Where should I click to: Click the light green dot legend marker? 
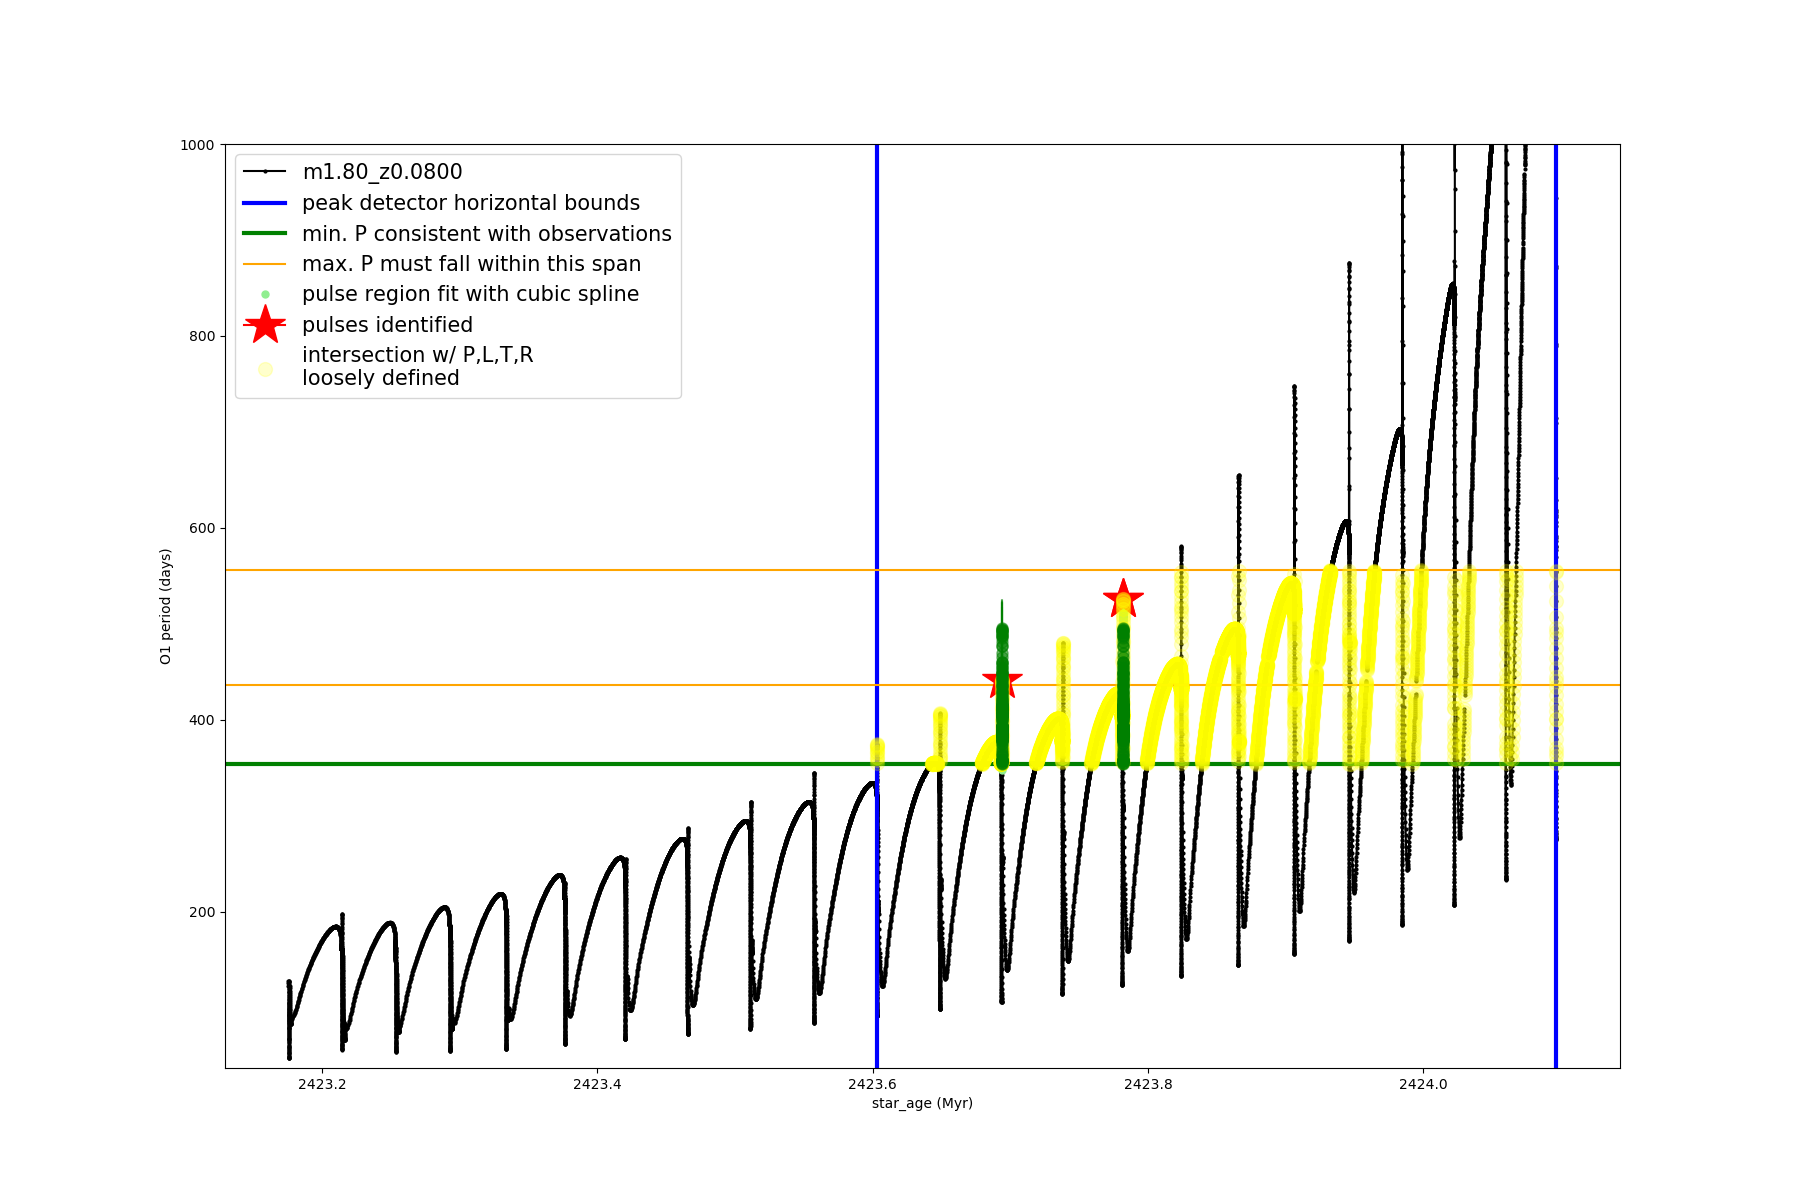click(x=265, y=294)
